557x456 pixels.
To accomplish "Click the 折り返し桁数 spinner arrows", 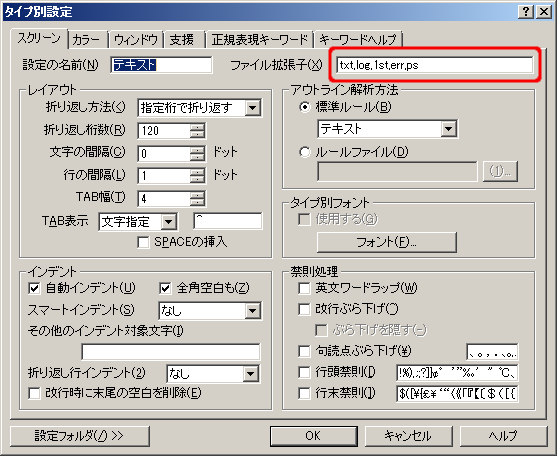I will (197, 131).
